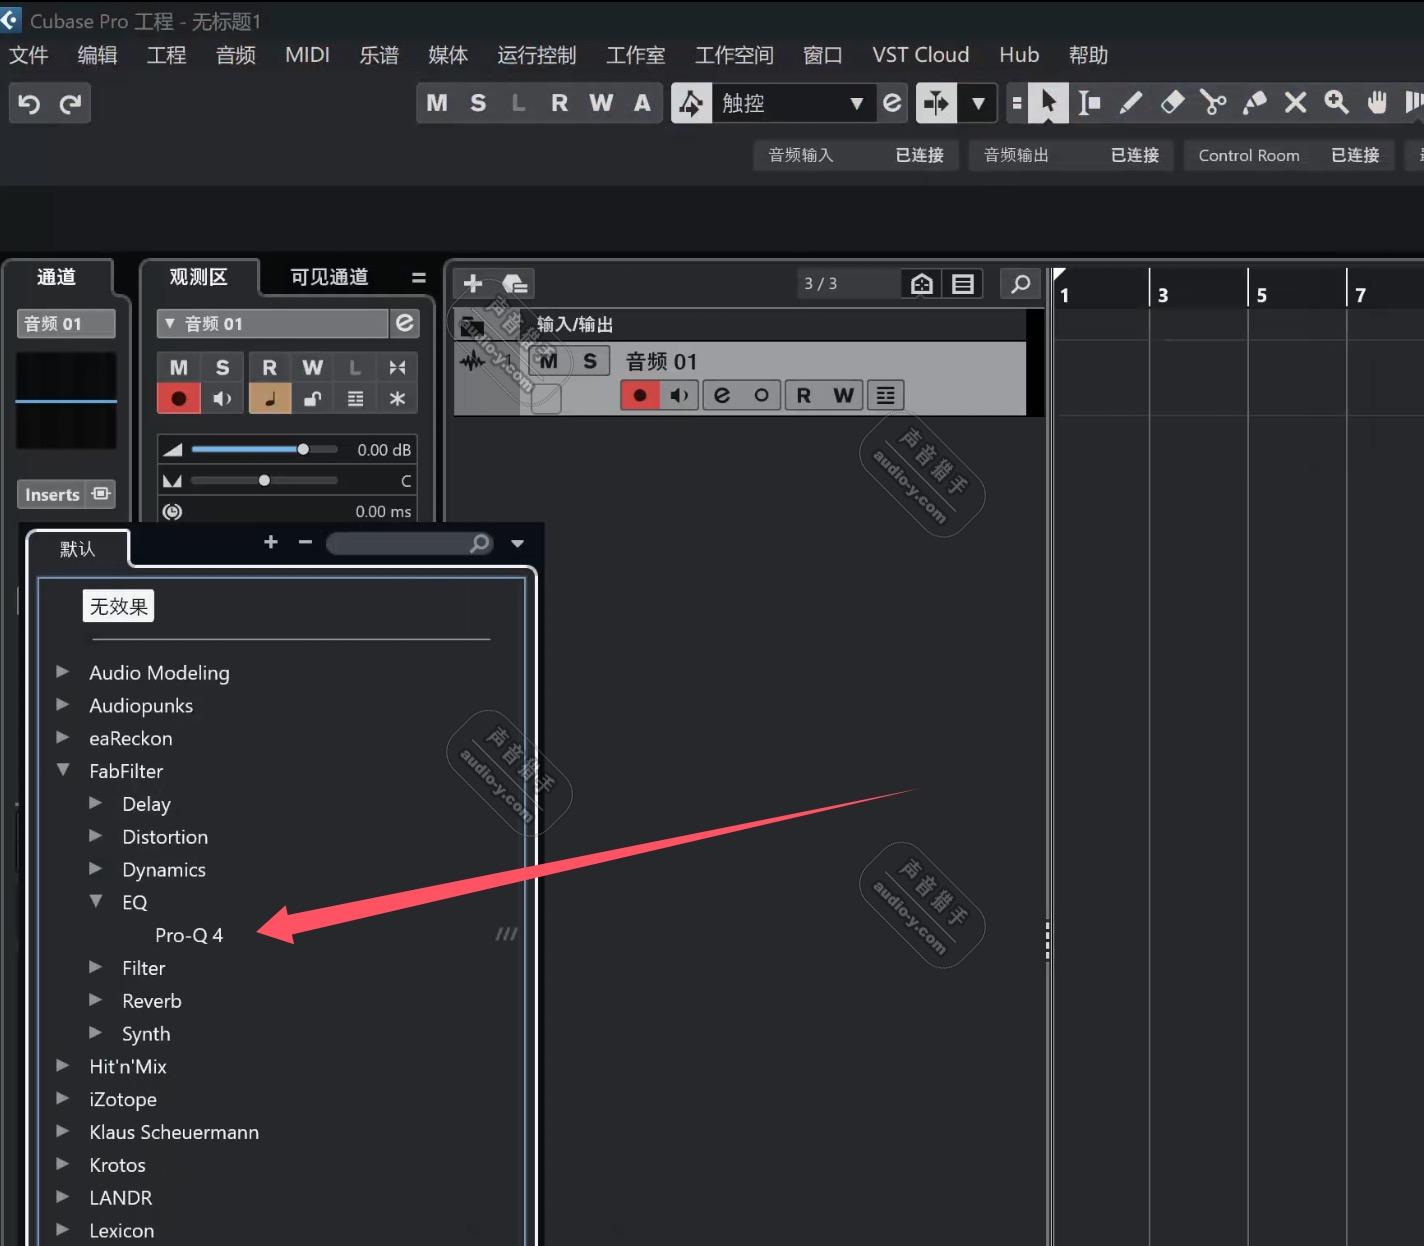Expand the iZotope plugin folder
This screenshot has height=1246, width=1424.
(63, 1098)
